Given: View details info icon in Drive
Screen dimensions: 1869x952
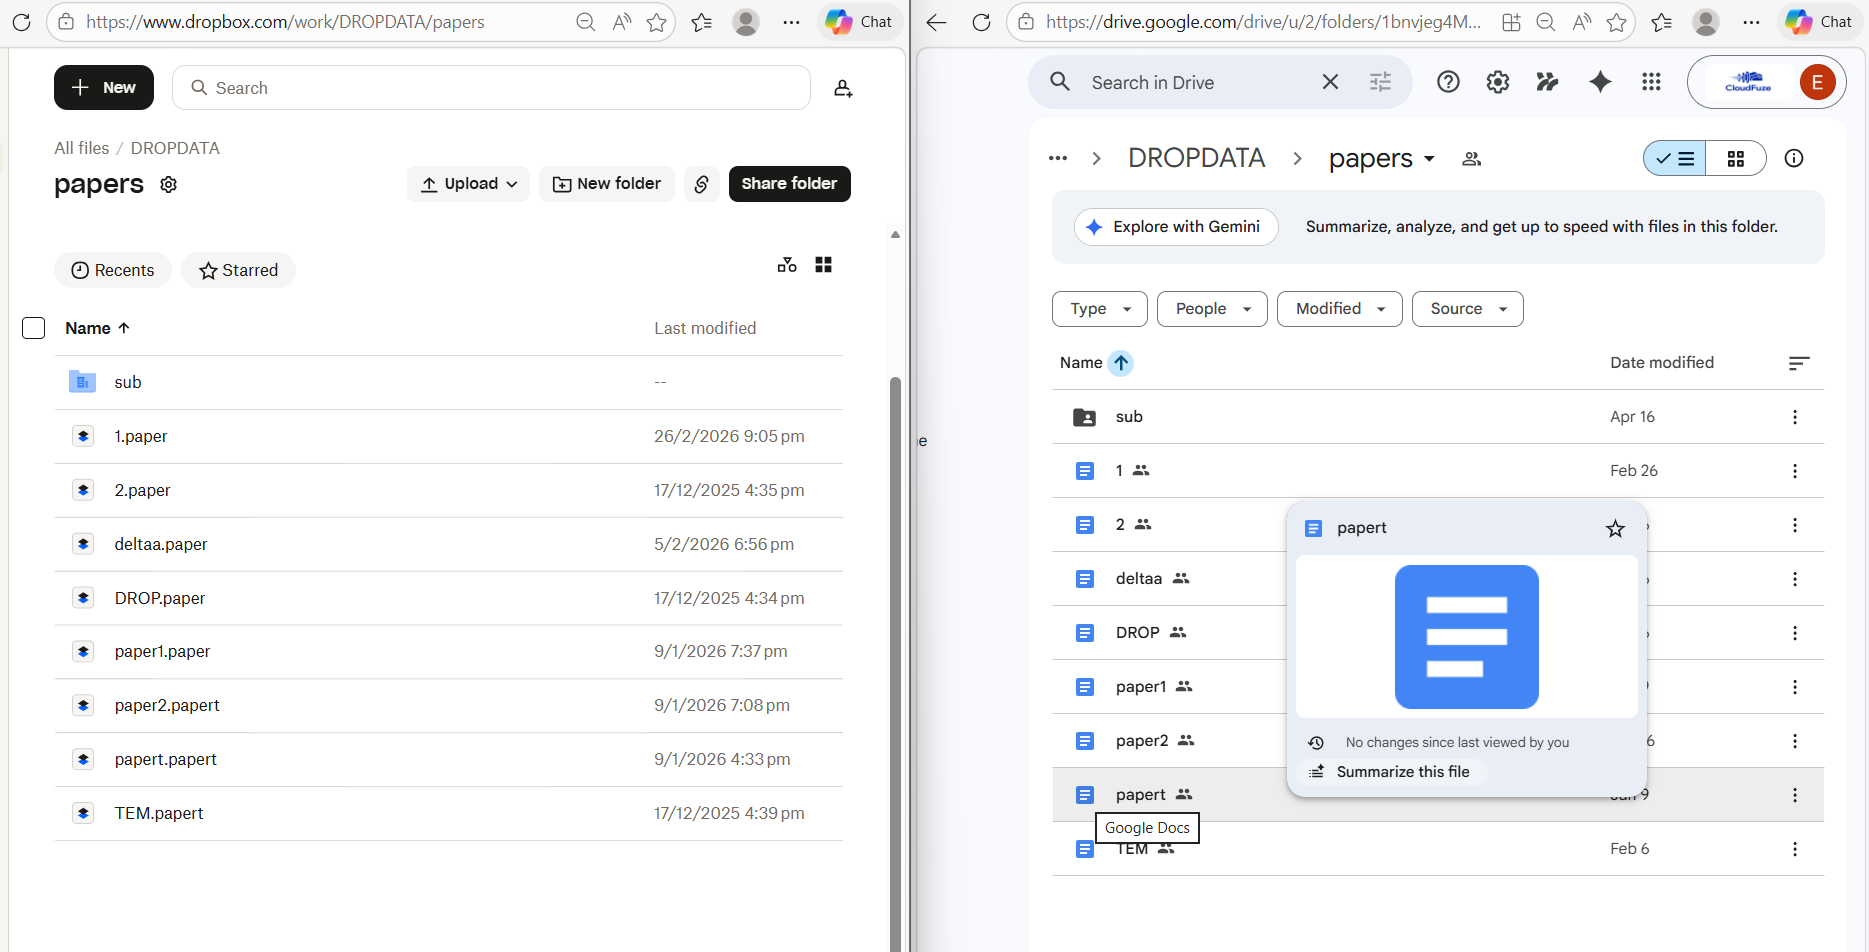Looking at the screenshot, I should pos(1794,158).
